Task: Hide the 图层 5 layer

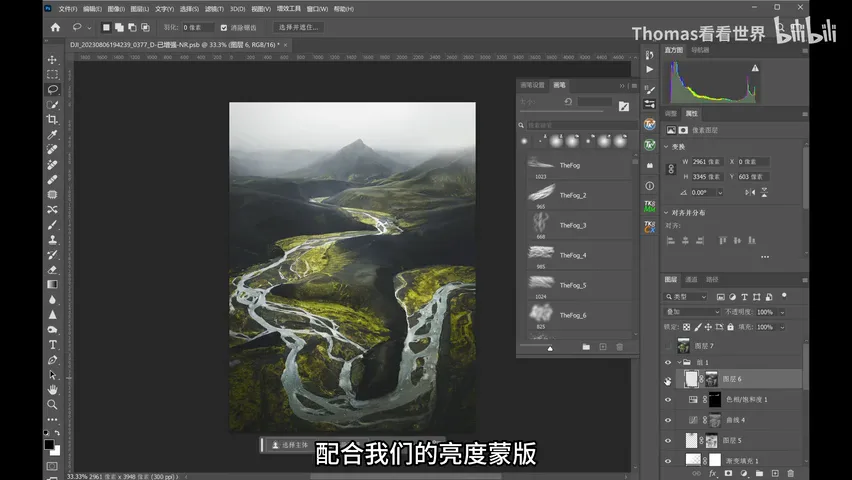Action: point(668,440)
